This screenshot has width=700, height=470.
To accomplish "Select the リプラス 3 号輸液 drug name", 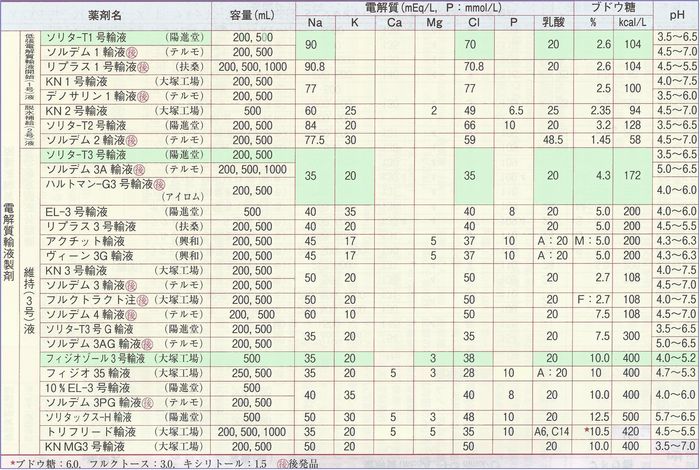I will (x=91, y=226).
